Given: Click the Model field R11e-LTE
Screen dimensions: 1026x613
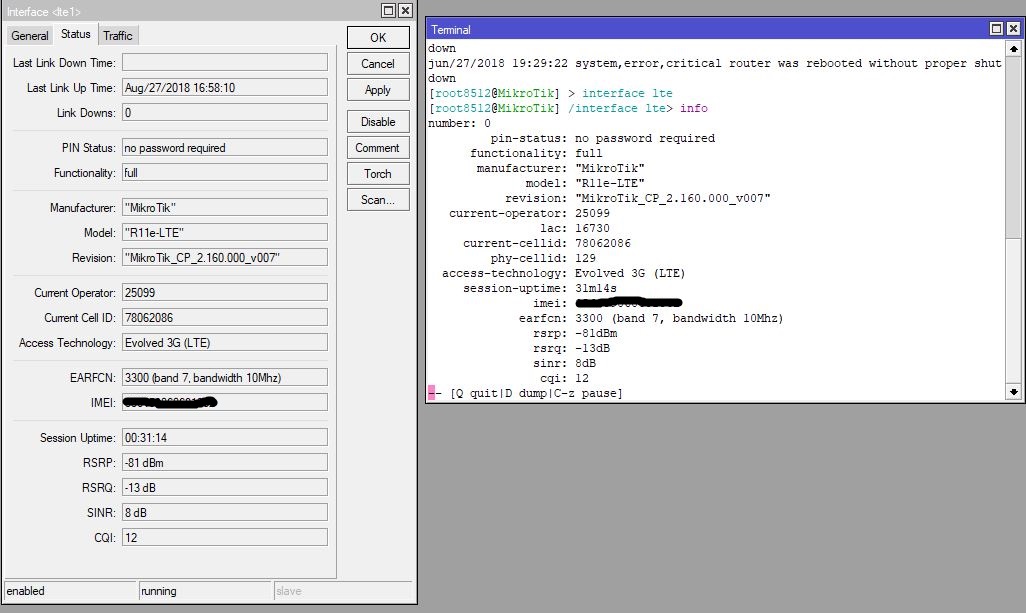Looking at the screenshot, I should (224, 232).
